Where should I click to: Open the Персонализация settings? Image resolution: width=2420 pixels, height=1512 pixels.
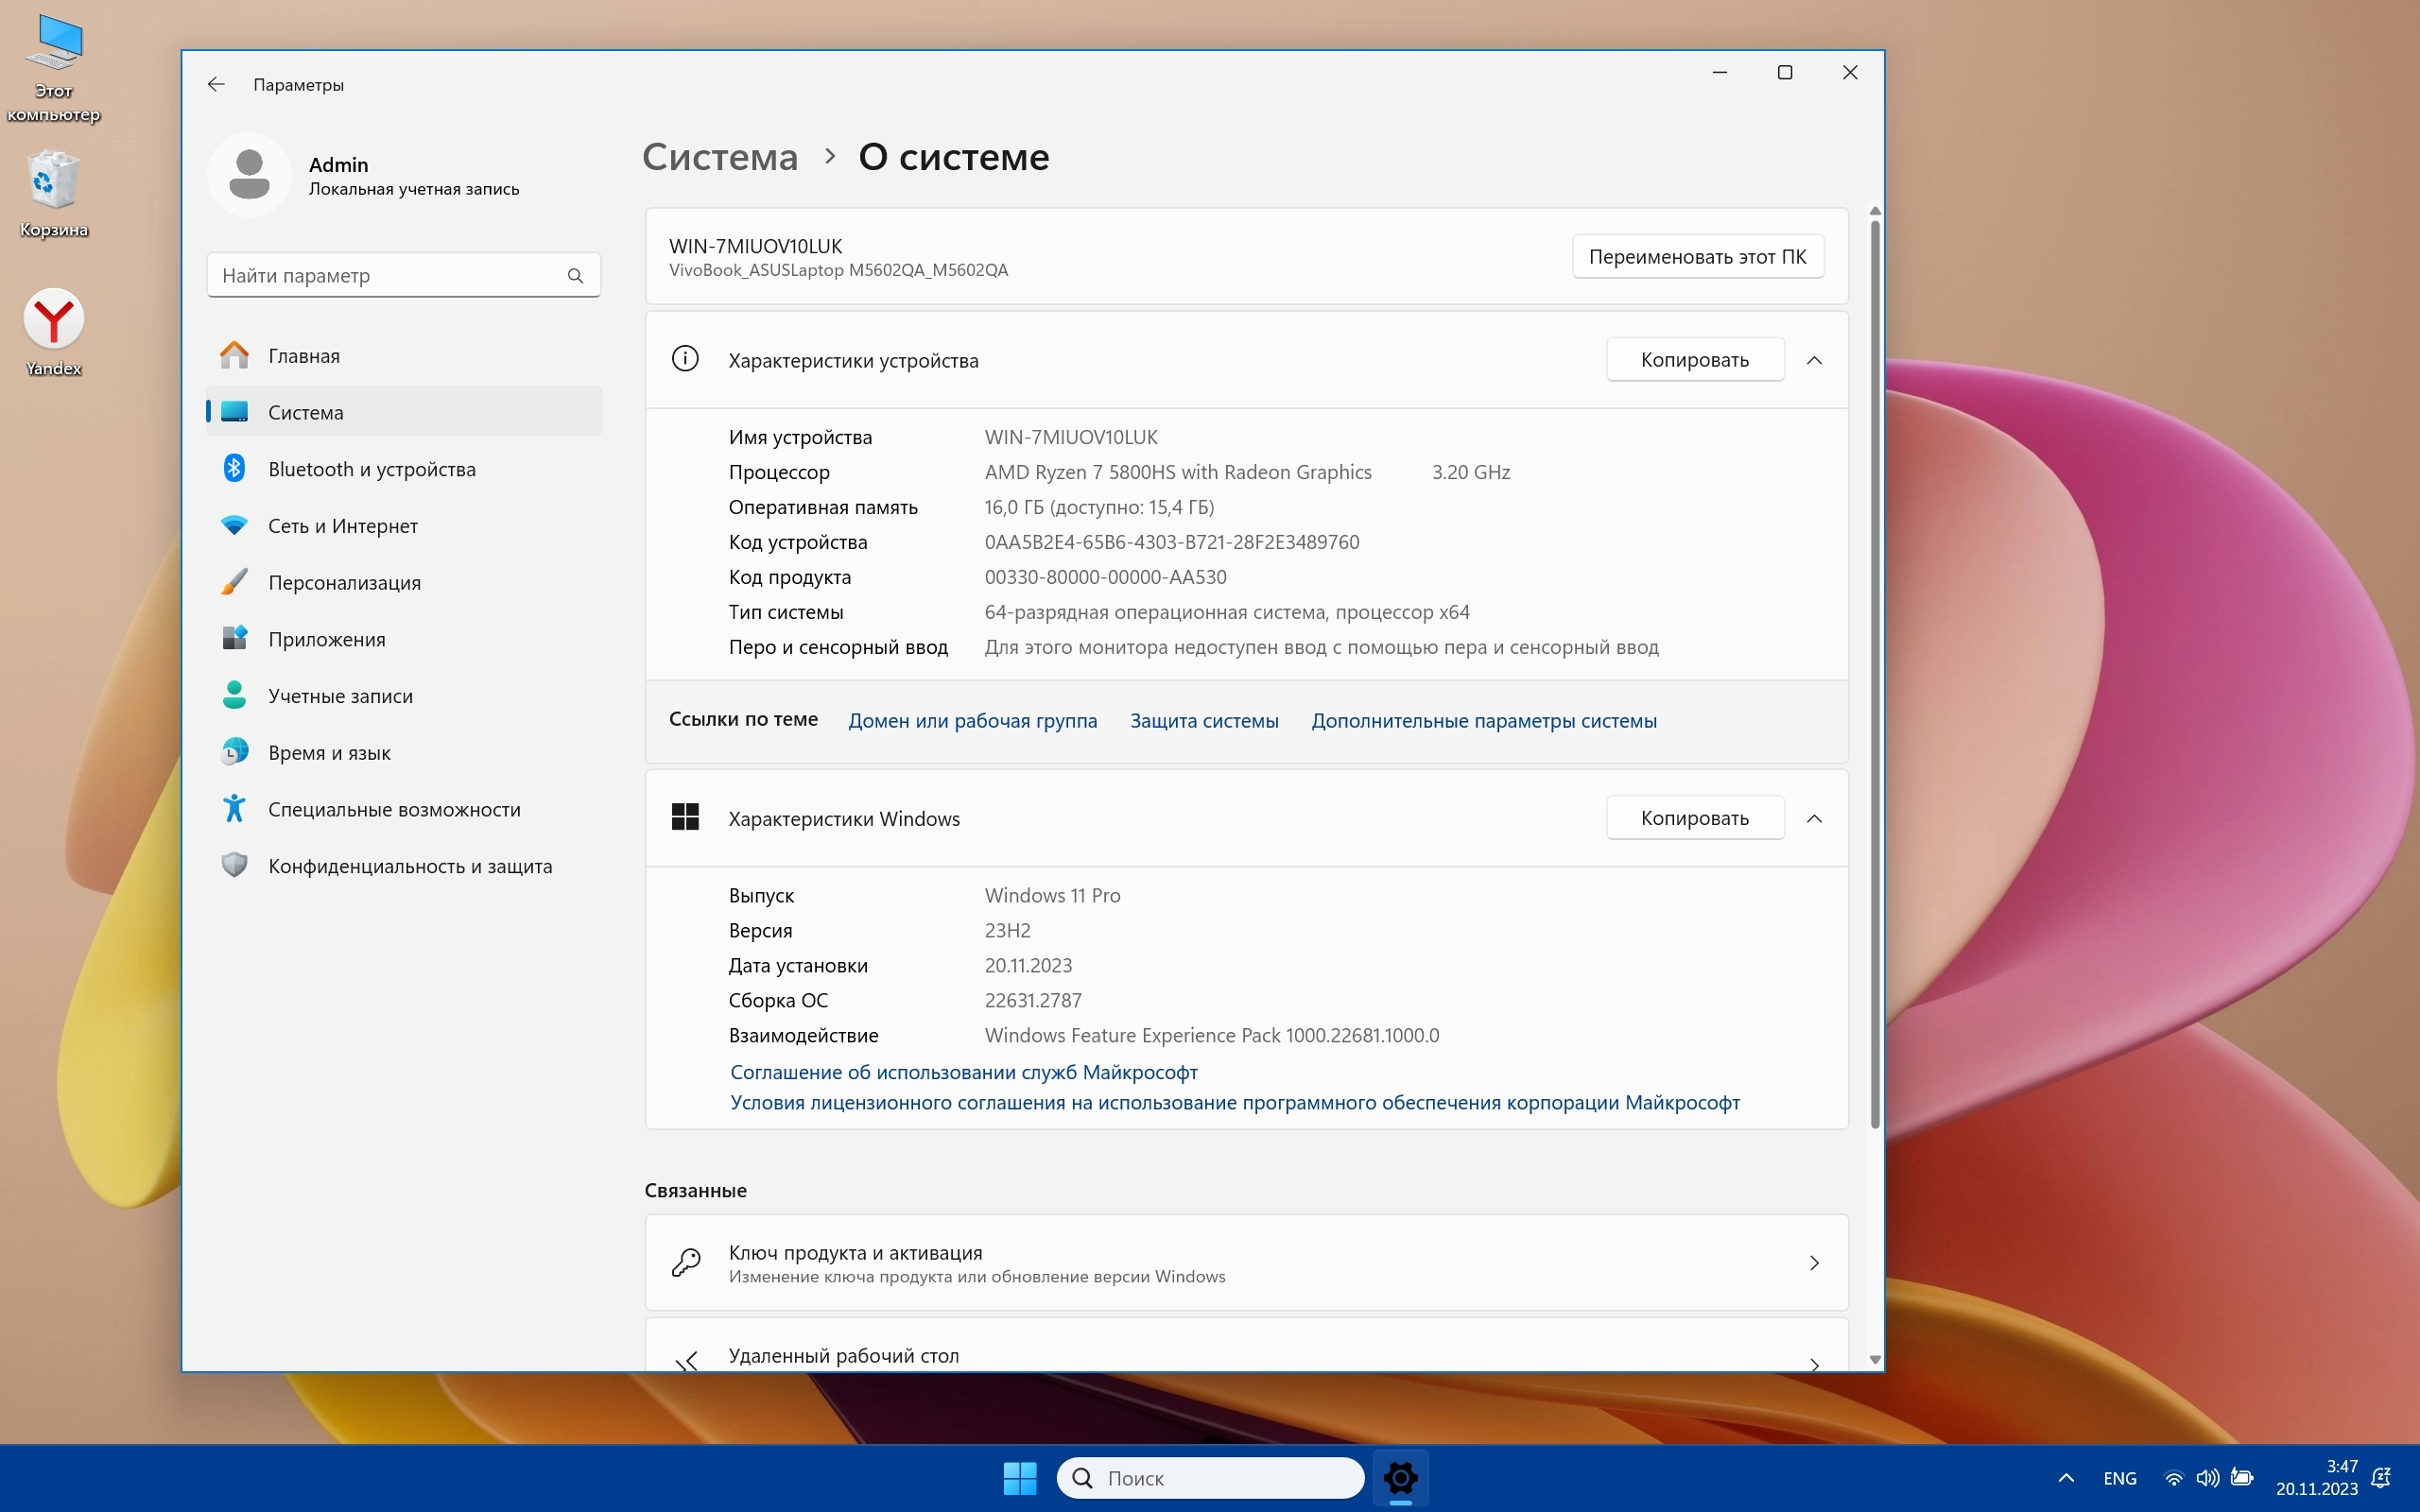coord(344,582)
